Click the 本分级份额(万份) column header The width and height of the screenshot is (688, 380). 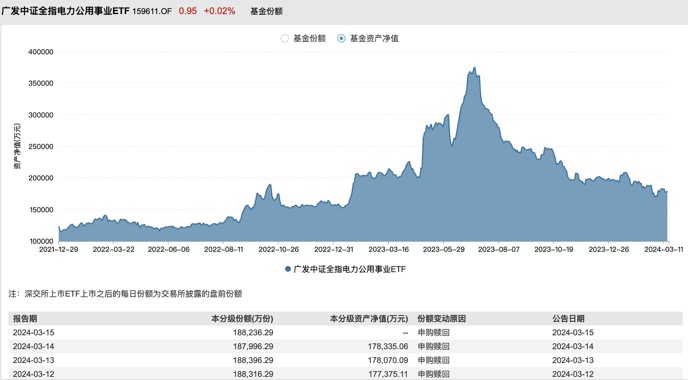242,319
